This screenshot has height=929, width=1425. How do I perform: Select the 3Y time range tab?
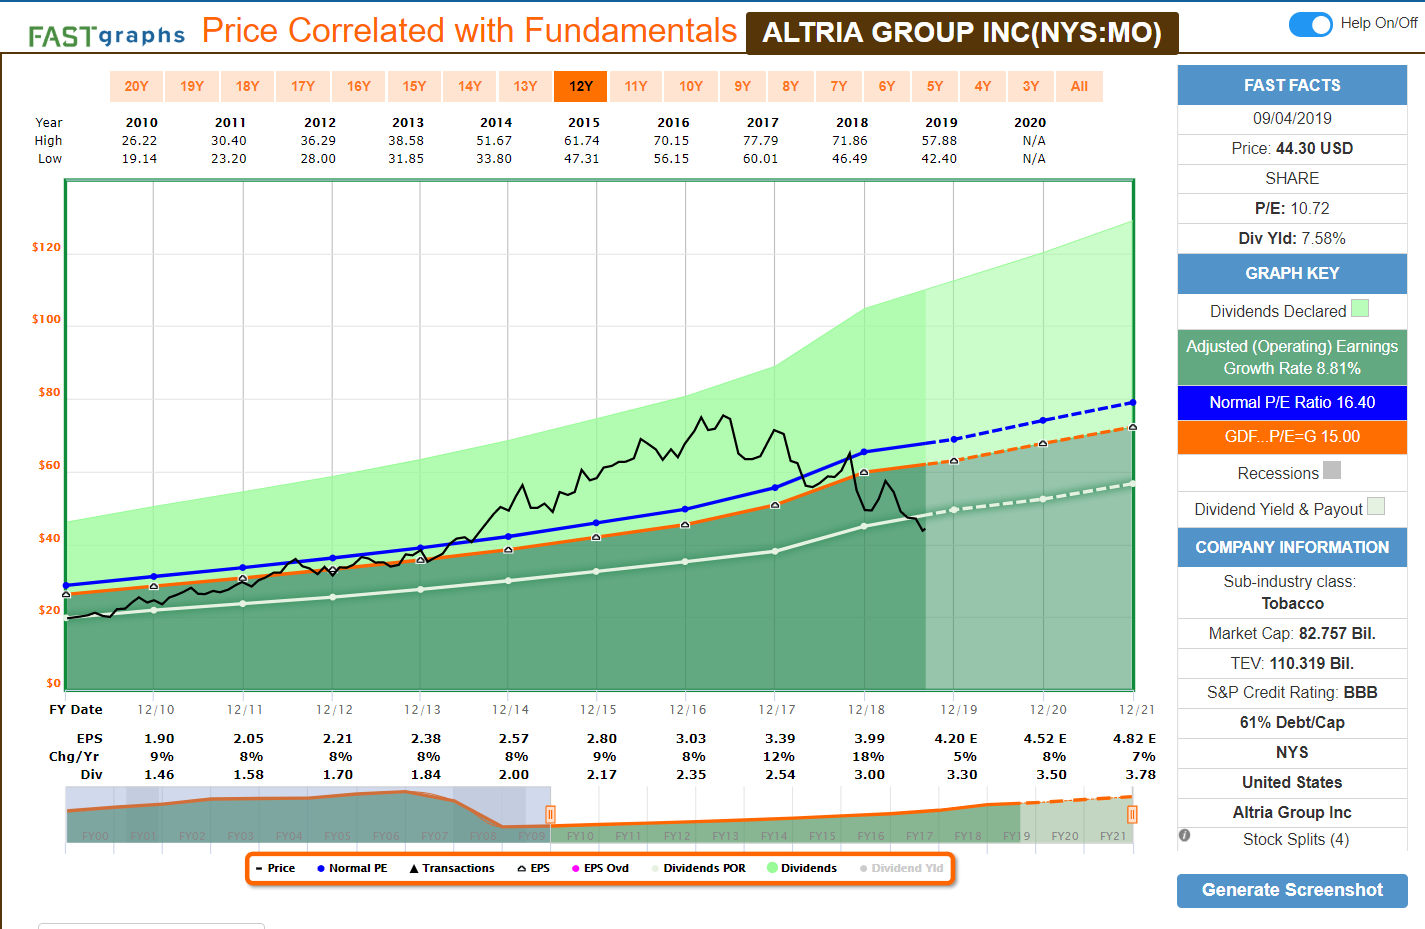click(1030, 86)
